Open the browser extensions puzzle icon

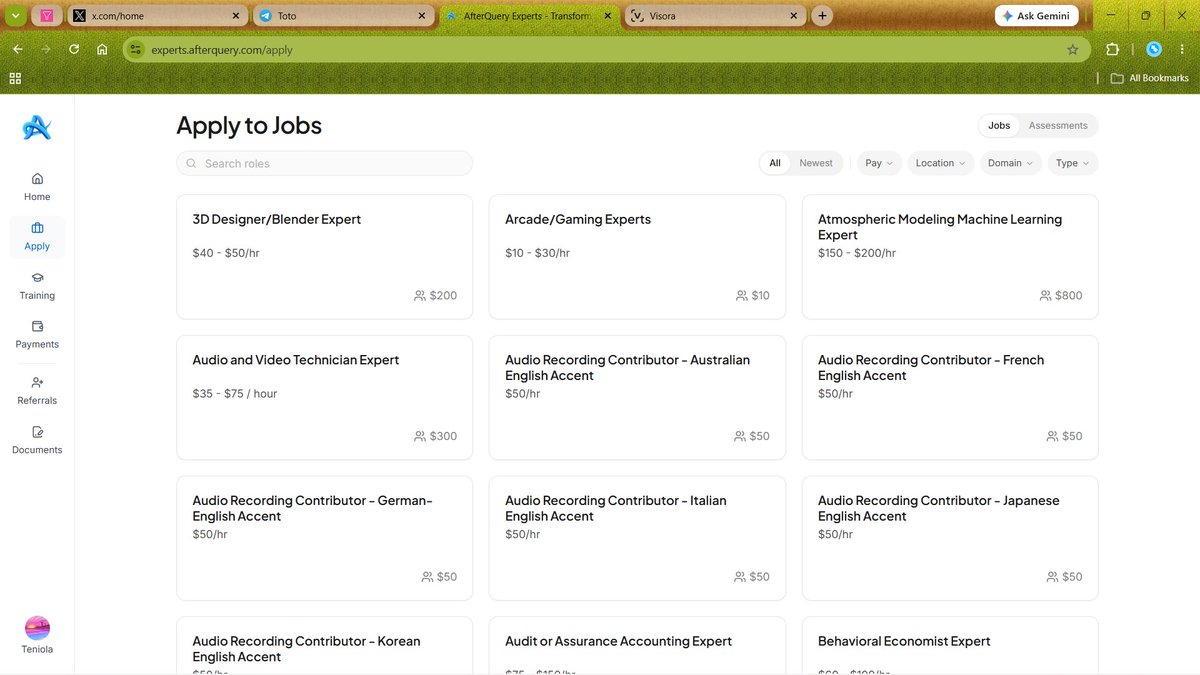[1112, 49]
